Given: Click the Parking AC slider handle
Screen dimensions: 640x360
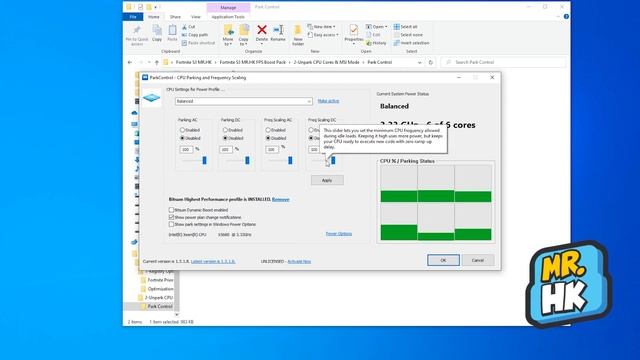Looking at the screenshot, I should (x=204, y=160).
